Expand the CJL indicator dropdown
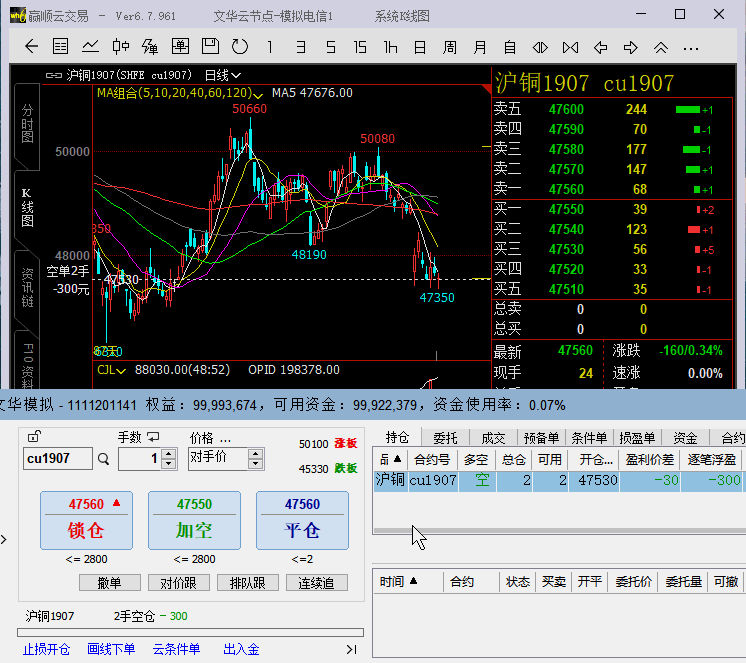 coord(111,370)
